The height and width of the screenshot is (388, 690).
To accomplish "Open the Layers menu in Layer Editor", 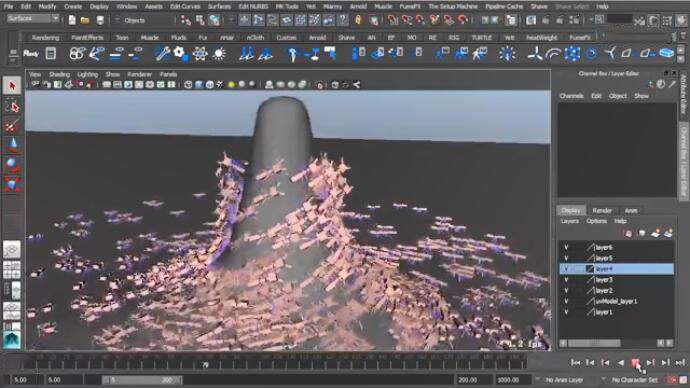I will click(x=569, y=221).
